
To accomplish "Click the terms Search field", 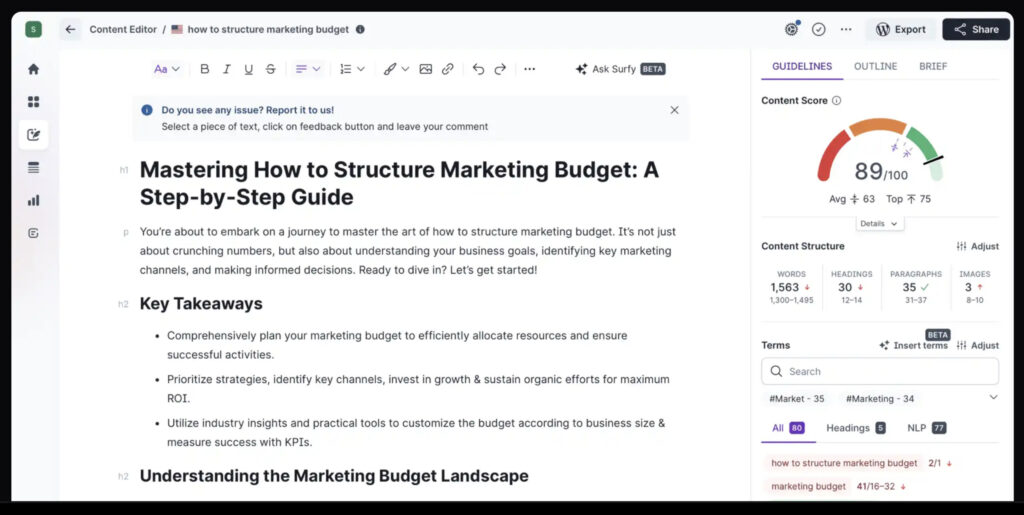I will coord(880,371).
